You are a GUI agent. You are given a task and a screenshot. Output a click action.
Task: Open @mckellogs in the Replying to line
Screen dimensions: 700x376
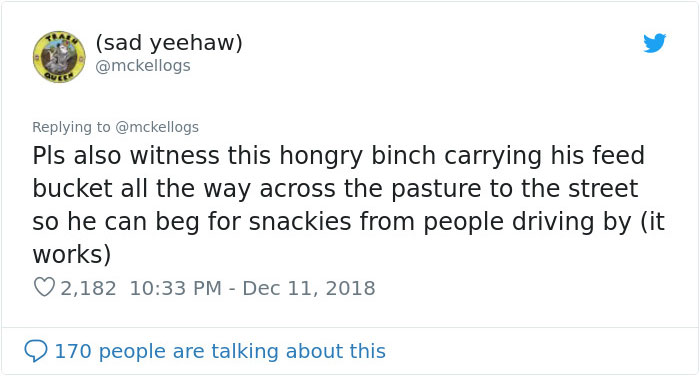click(157, 127)
